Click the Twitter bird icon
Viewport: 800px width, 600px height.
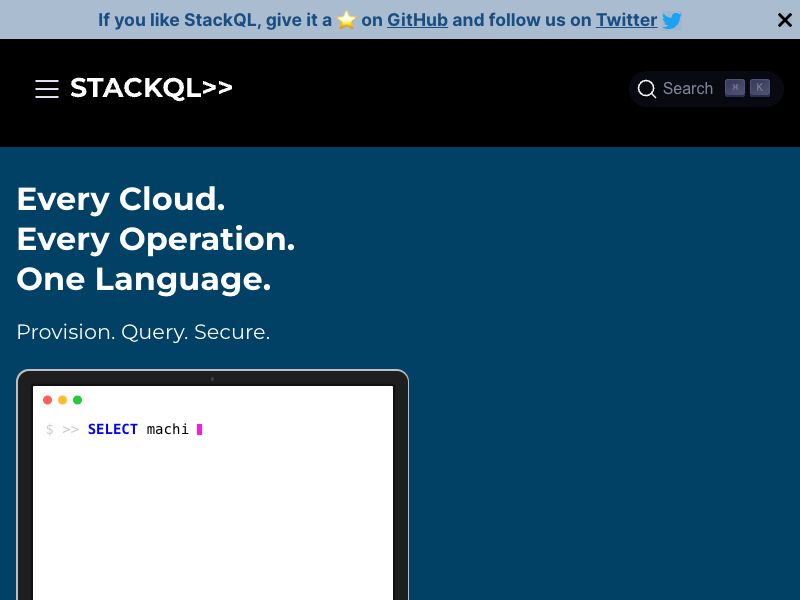tap(671, 20)
